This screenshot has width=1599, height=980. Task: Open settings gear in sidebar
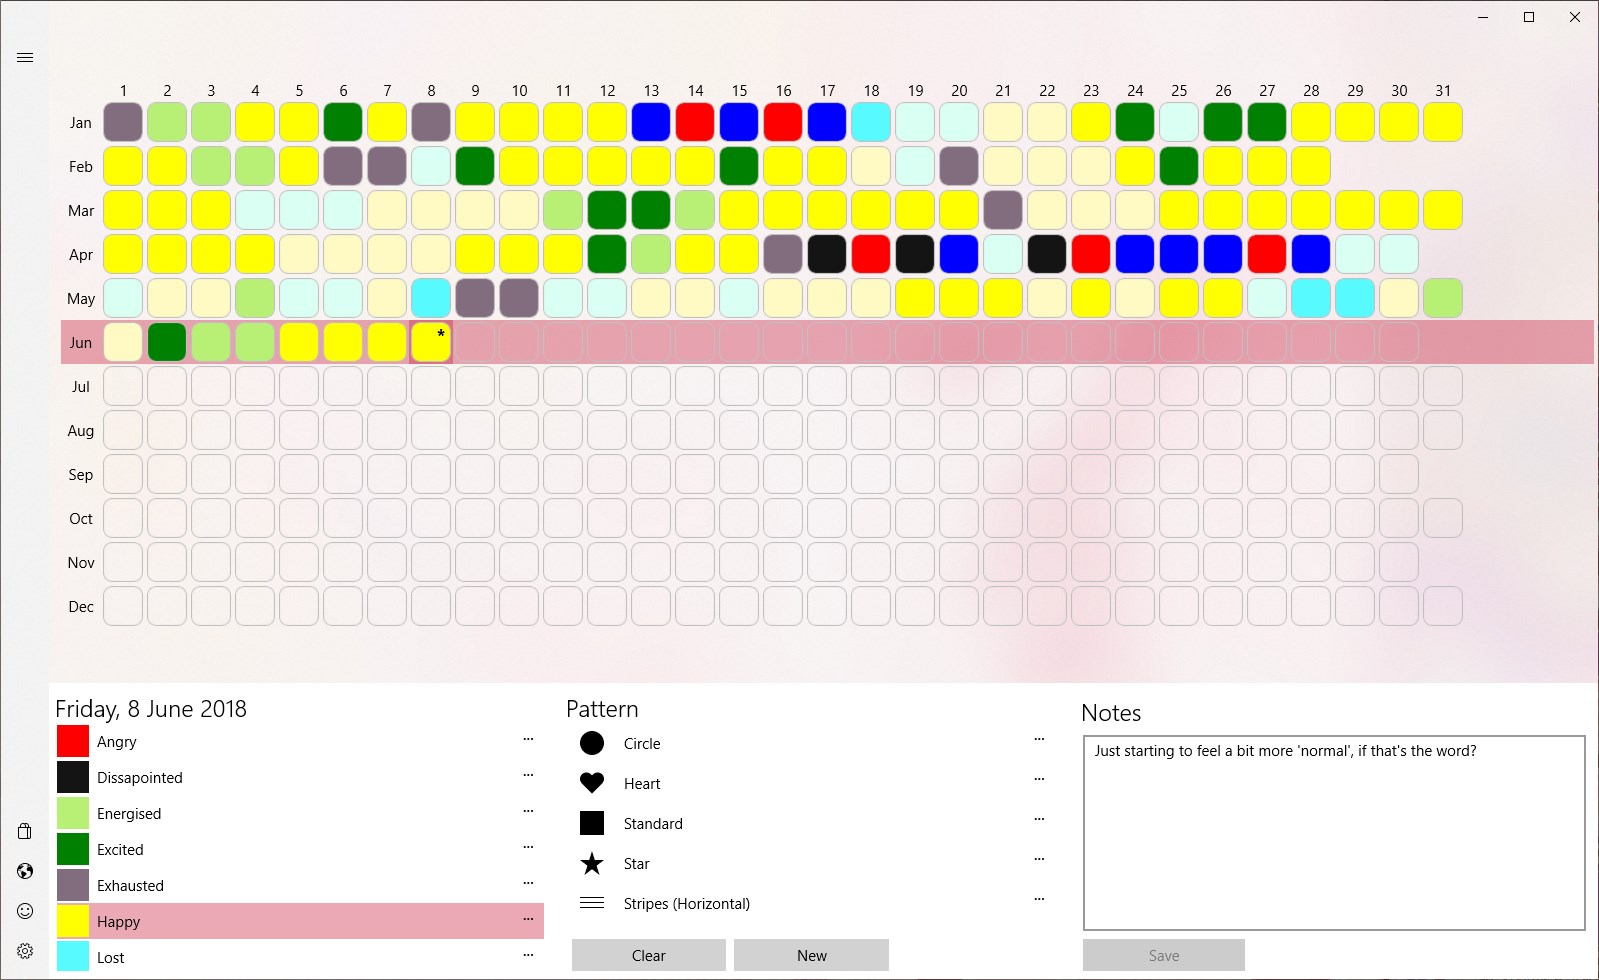pyautogui.click(x=25, y=951)
